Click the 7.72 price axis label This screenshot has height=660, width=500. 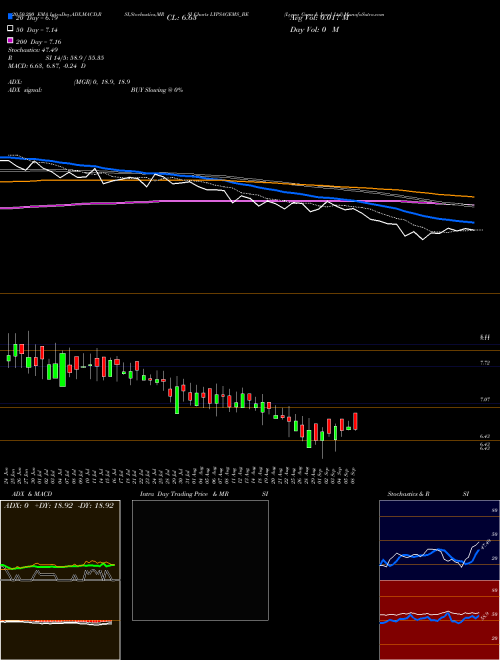(485, 362)
